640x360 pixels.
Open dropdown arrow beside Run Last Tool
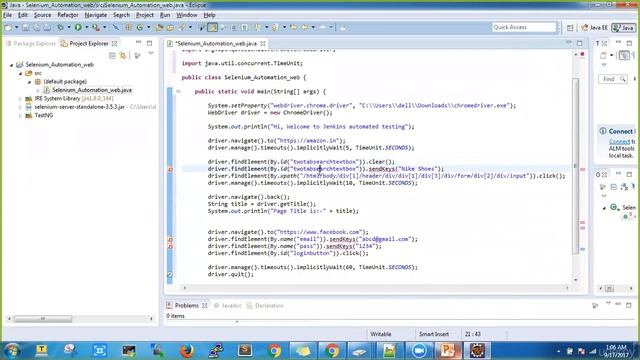[104, 27]
